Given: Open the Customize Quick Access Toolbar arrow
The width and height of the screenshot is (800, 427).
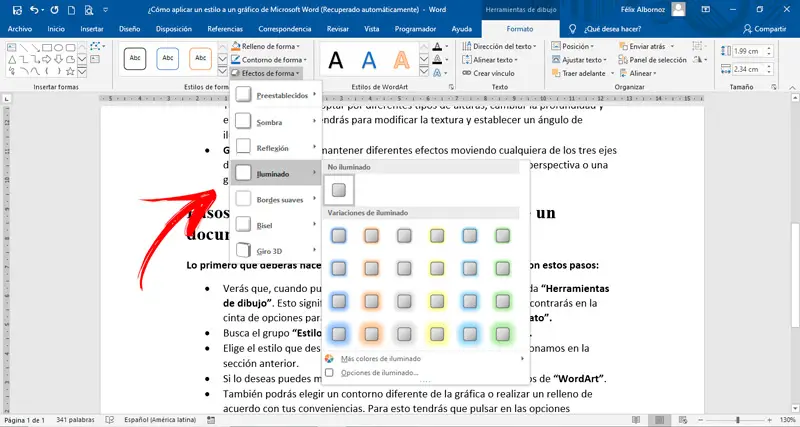Looking at the screenshot, I should [106, 10].
